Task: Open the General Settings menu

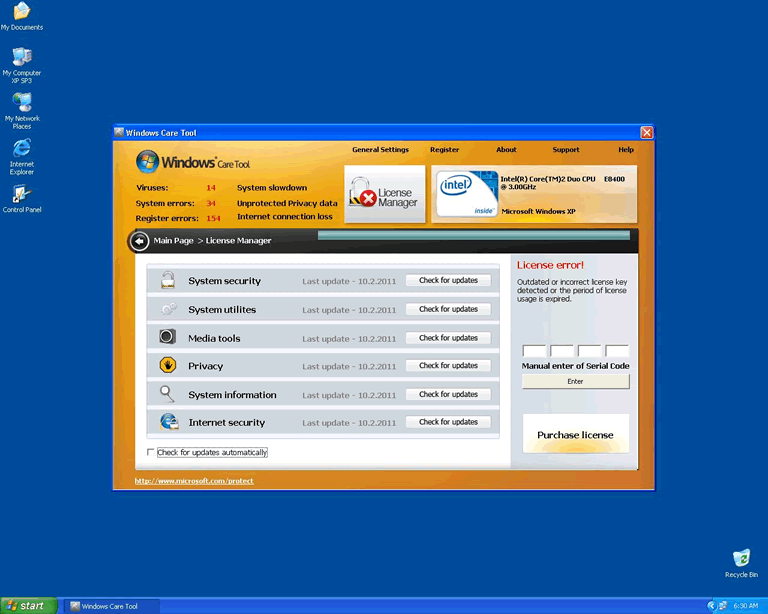Action: coord(380,150)
